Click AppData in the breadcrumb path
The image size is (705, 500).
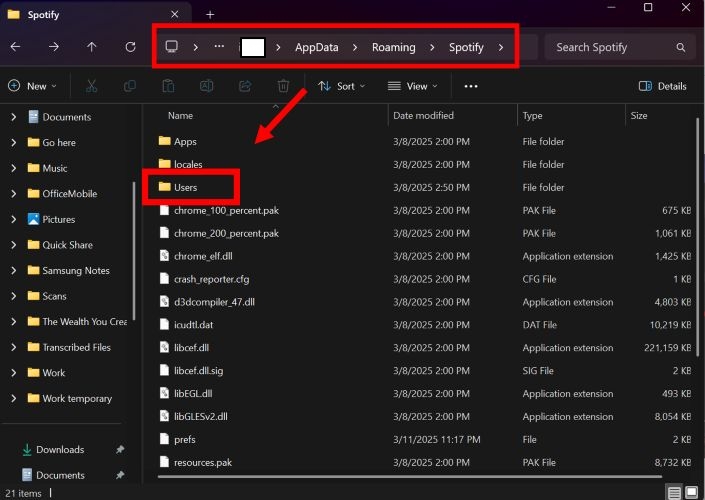point(317,47)
